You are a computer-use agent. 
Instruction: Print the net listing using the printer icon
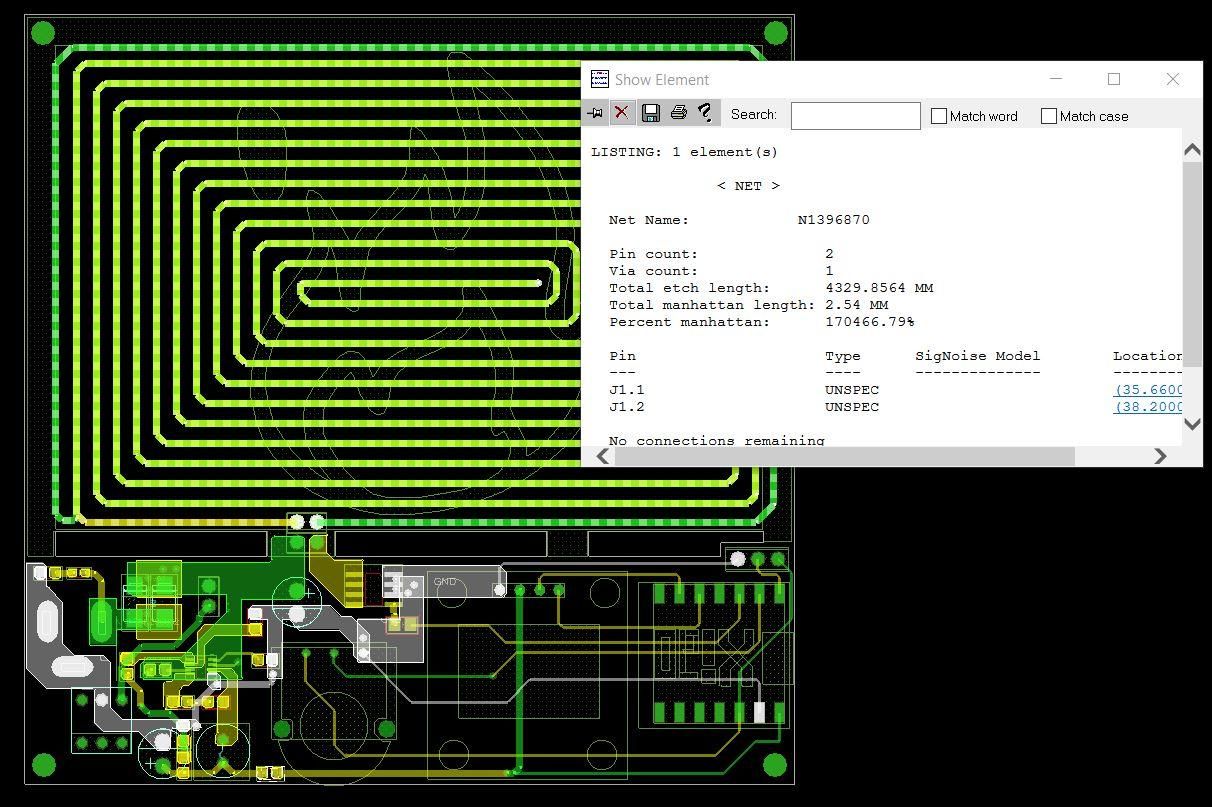[x=679, y=113]
